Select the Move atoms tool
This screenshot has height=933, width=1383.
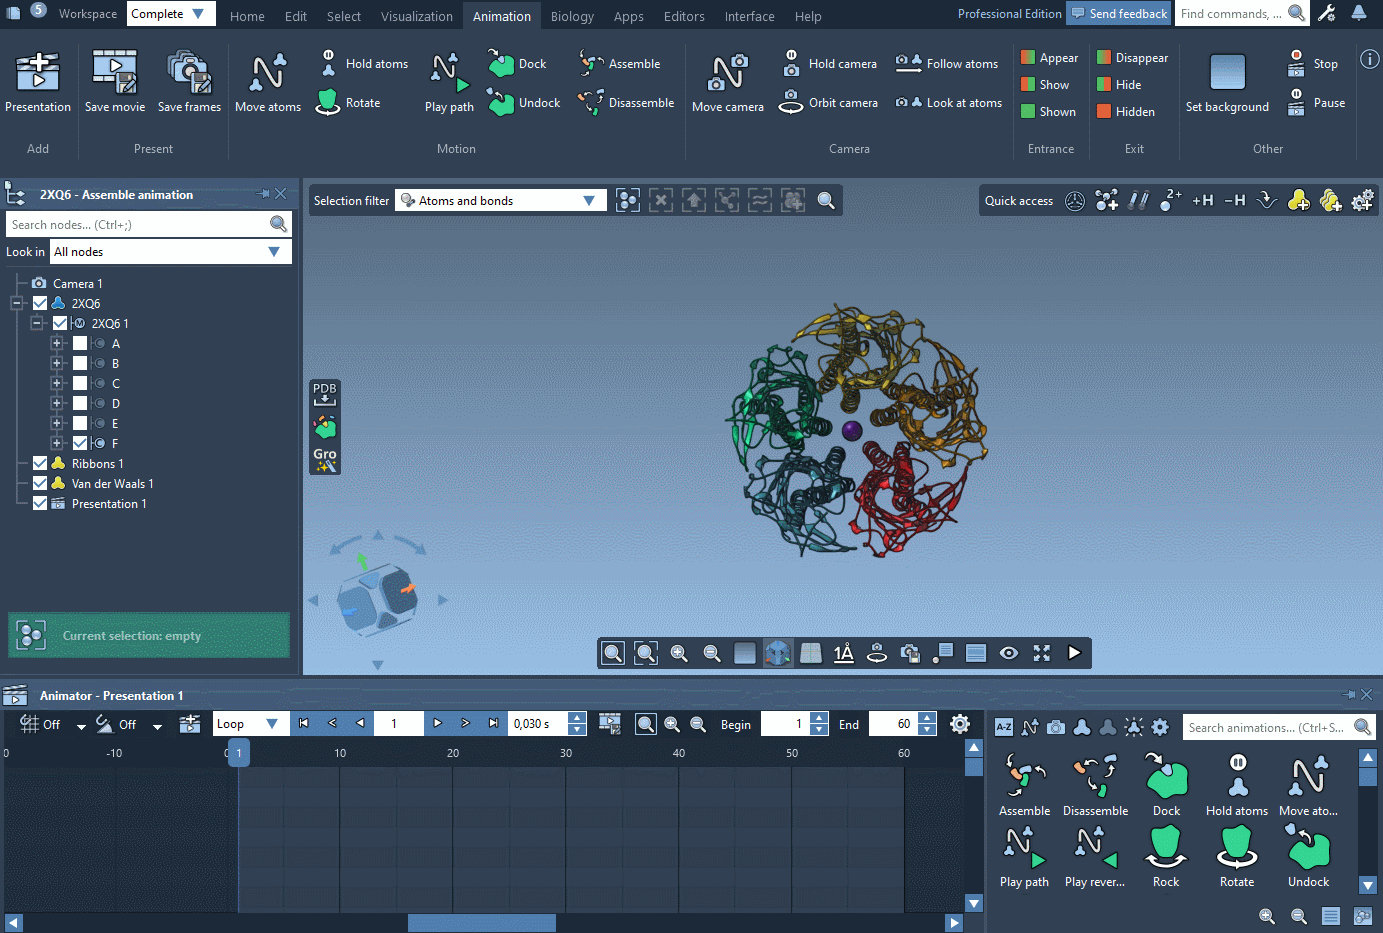(x=267, y=80)
